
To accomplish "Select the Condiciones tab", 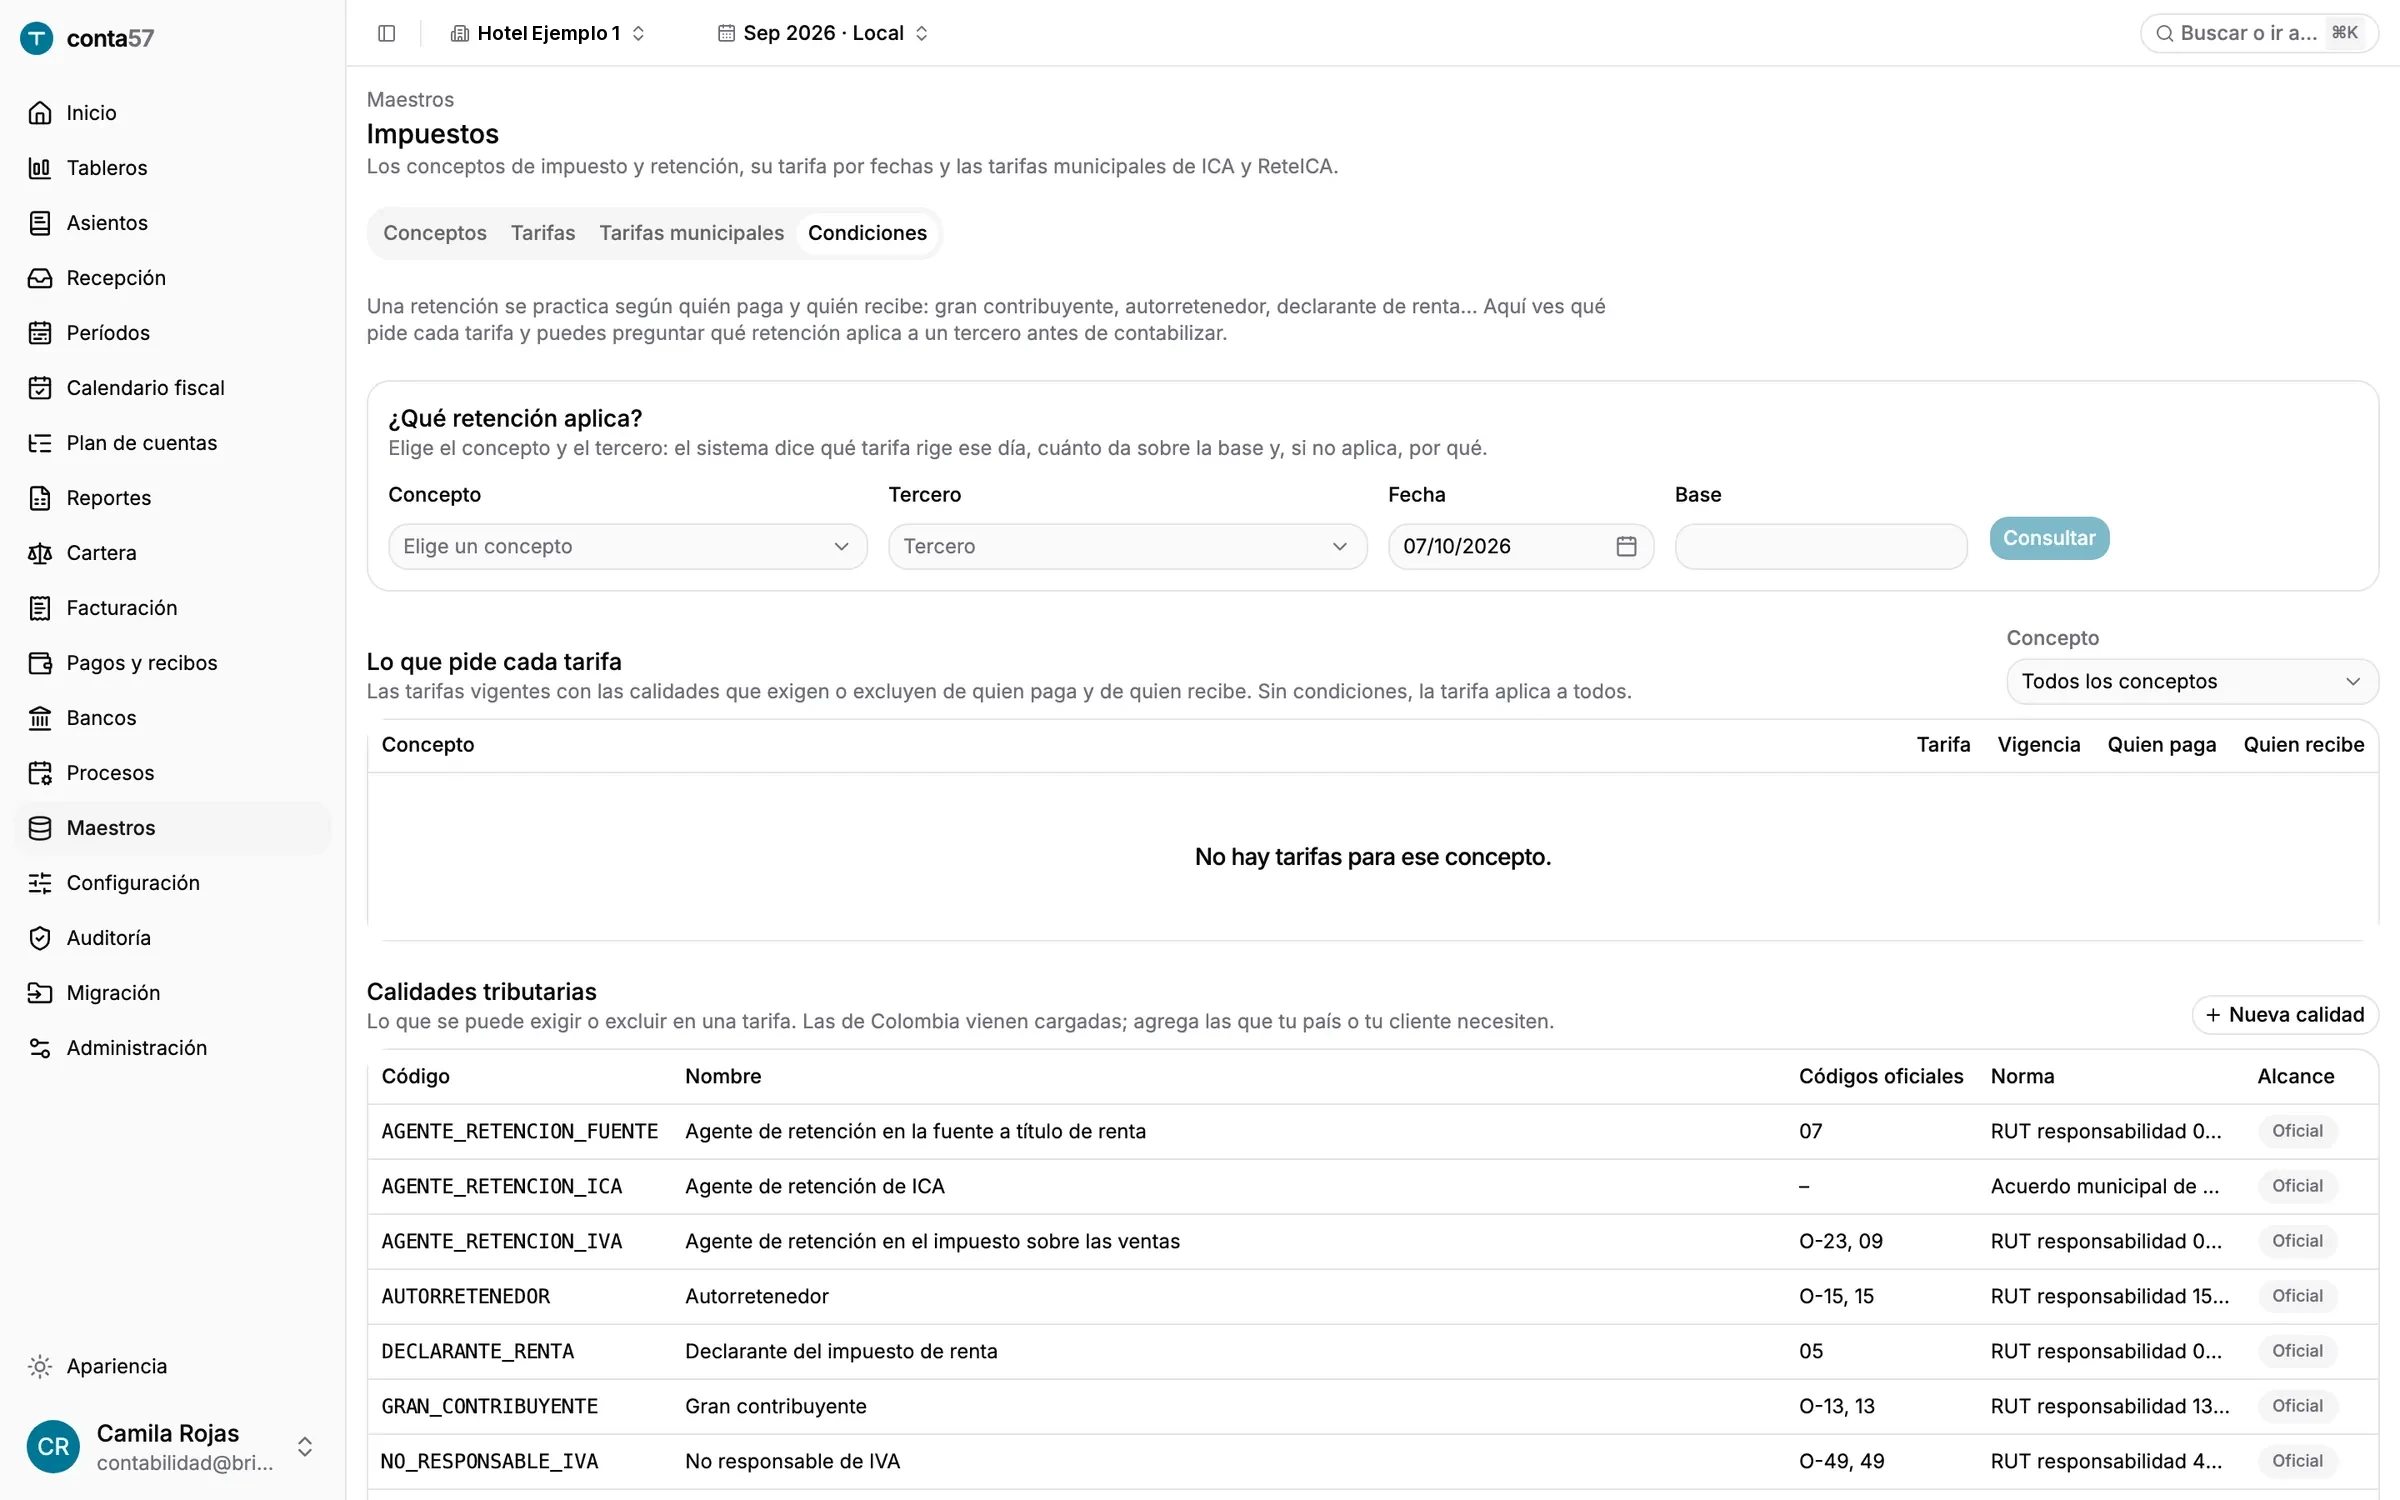I will [x=867, y=233].
